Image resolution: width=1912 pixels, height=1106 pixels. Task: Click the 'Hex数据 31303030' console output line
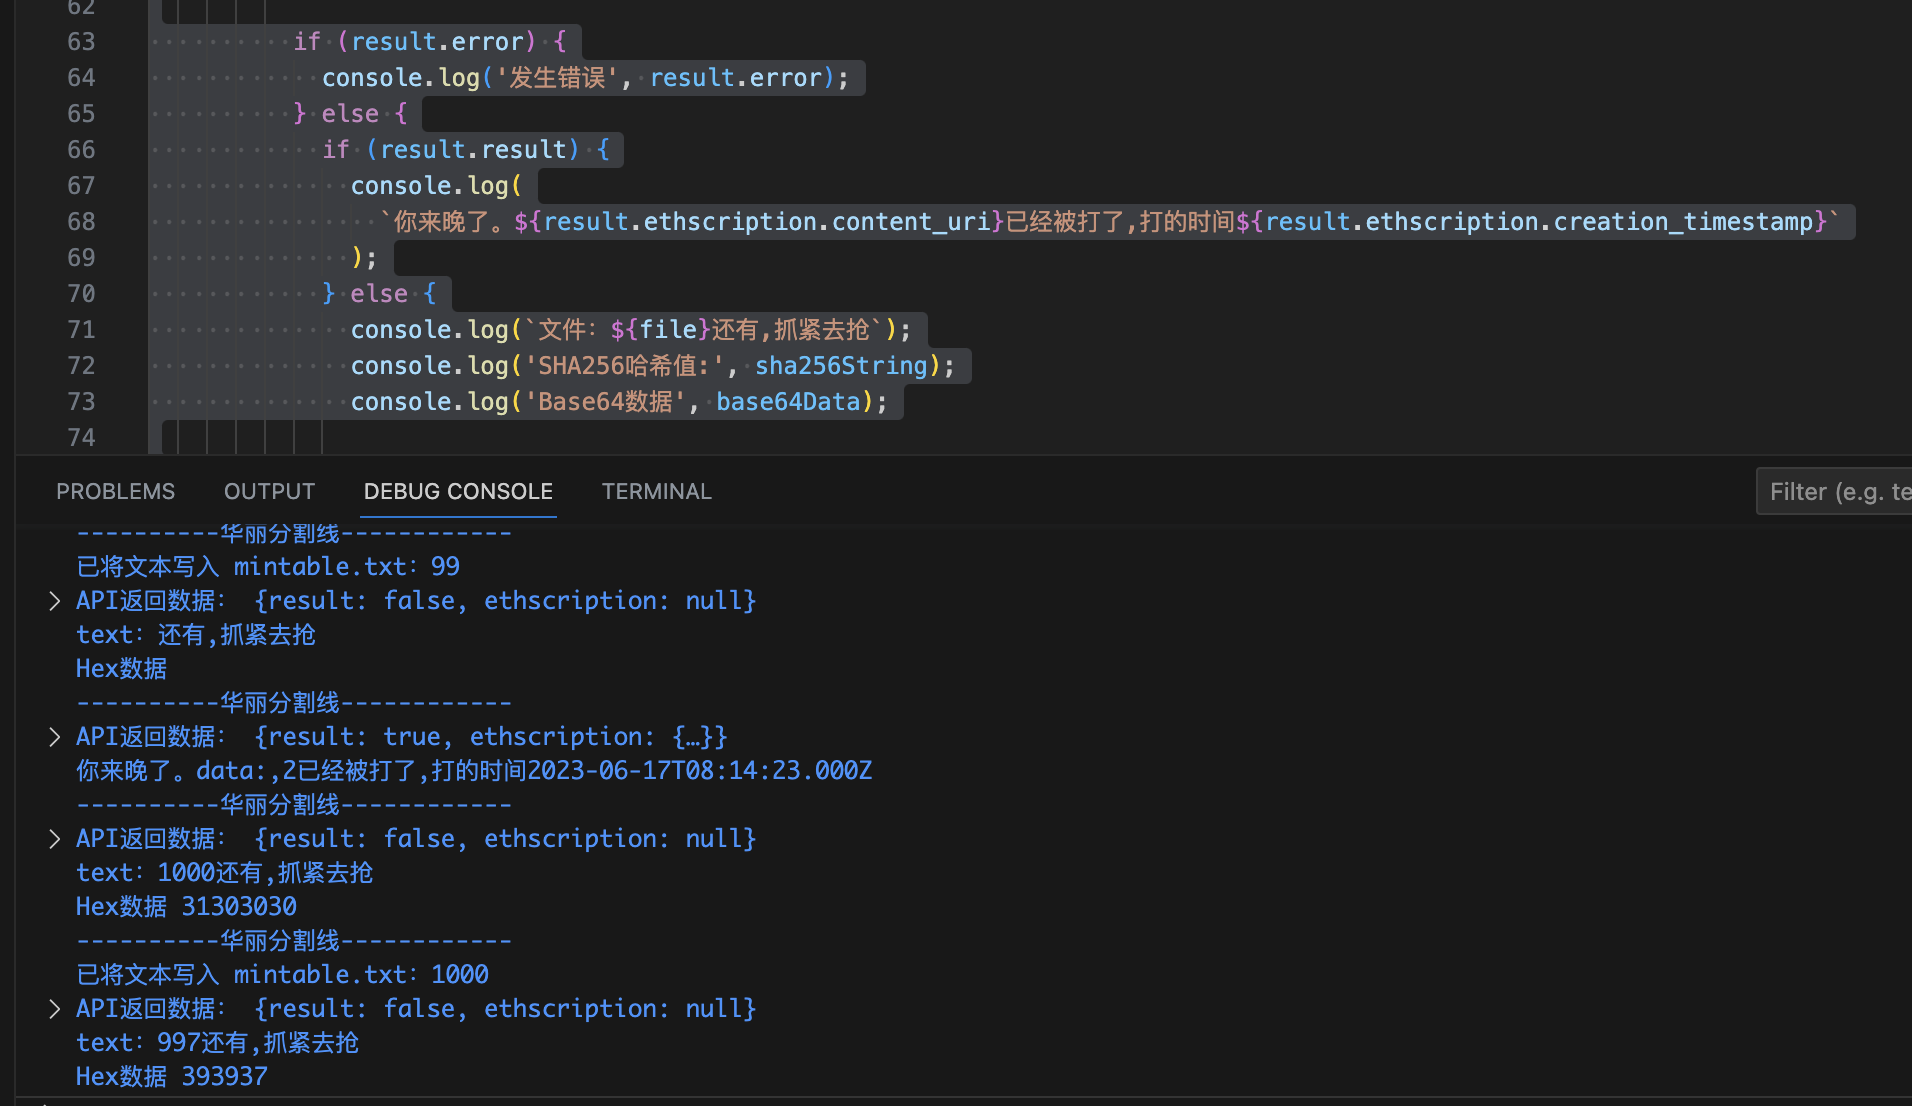click(186, 907)
